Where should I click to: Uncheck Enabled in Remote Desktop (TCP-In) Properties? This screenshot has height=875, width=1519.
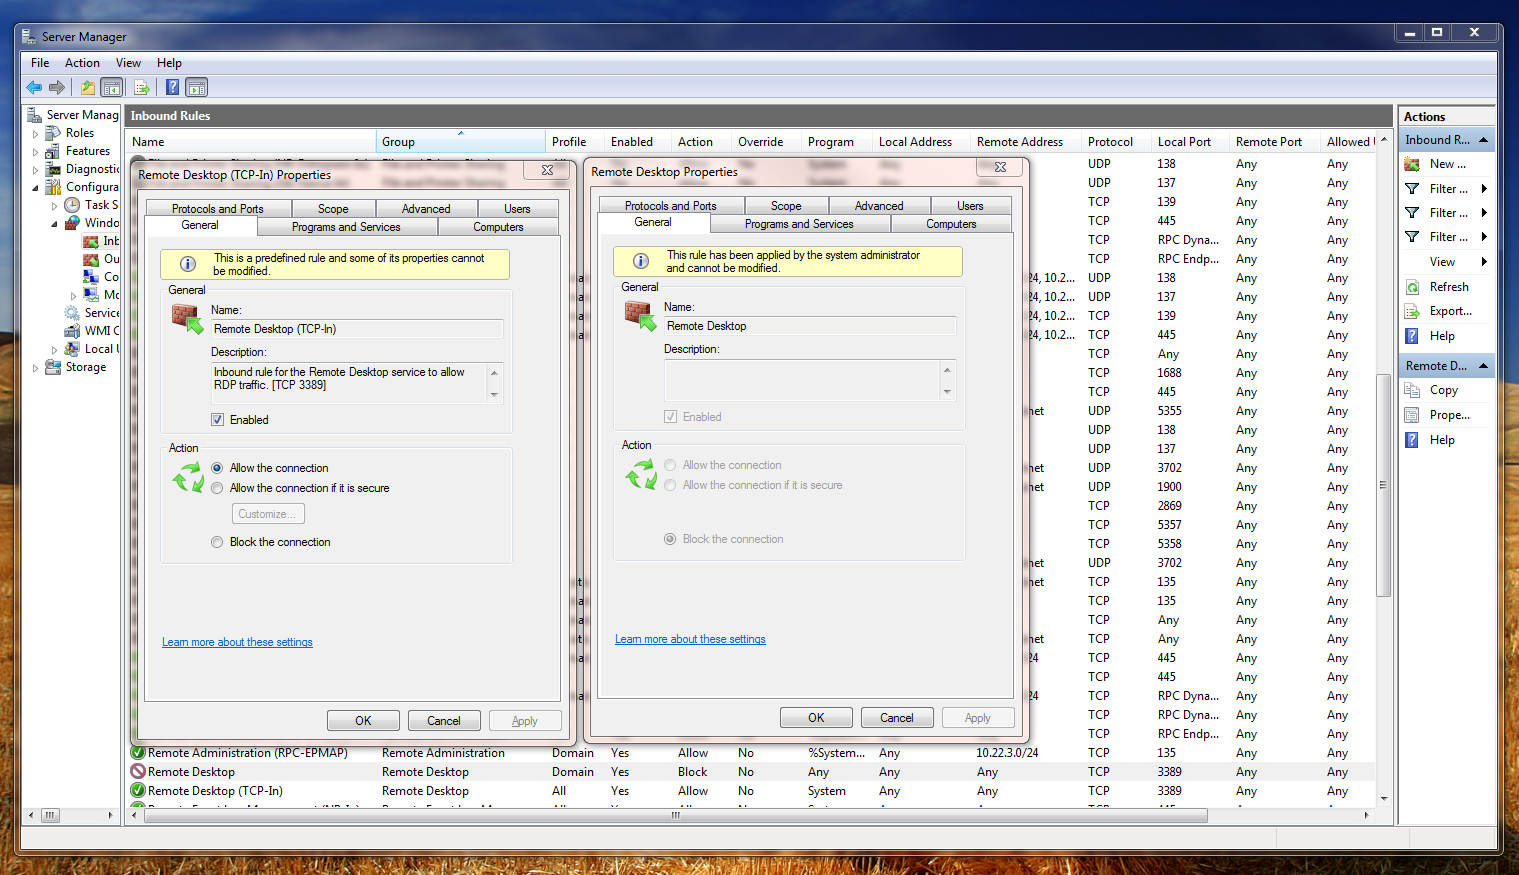pos(217,419)
